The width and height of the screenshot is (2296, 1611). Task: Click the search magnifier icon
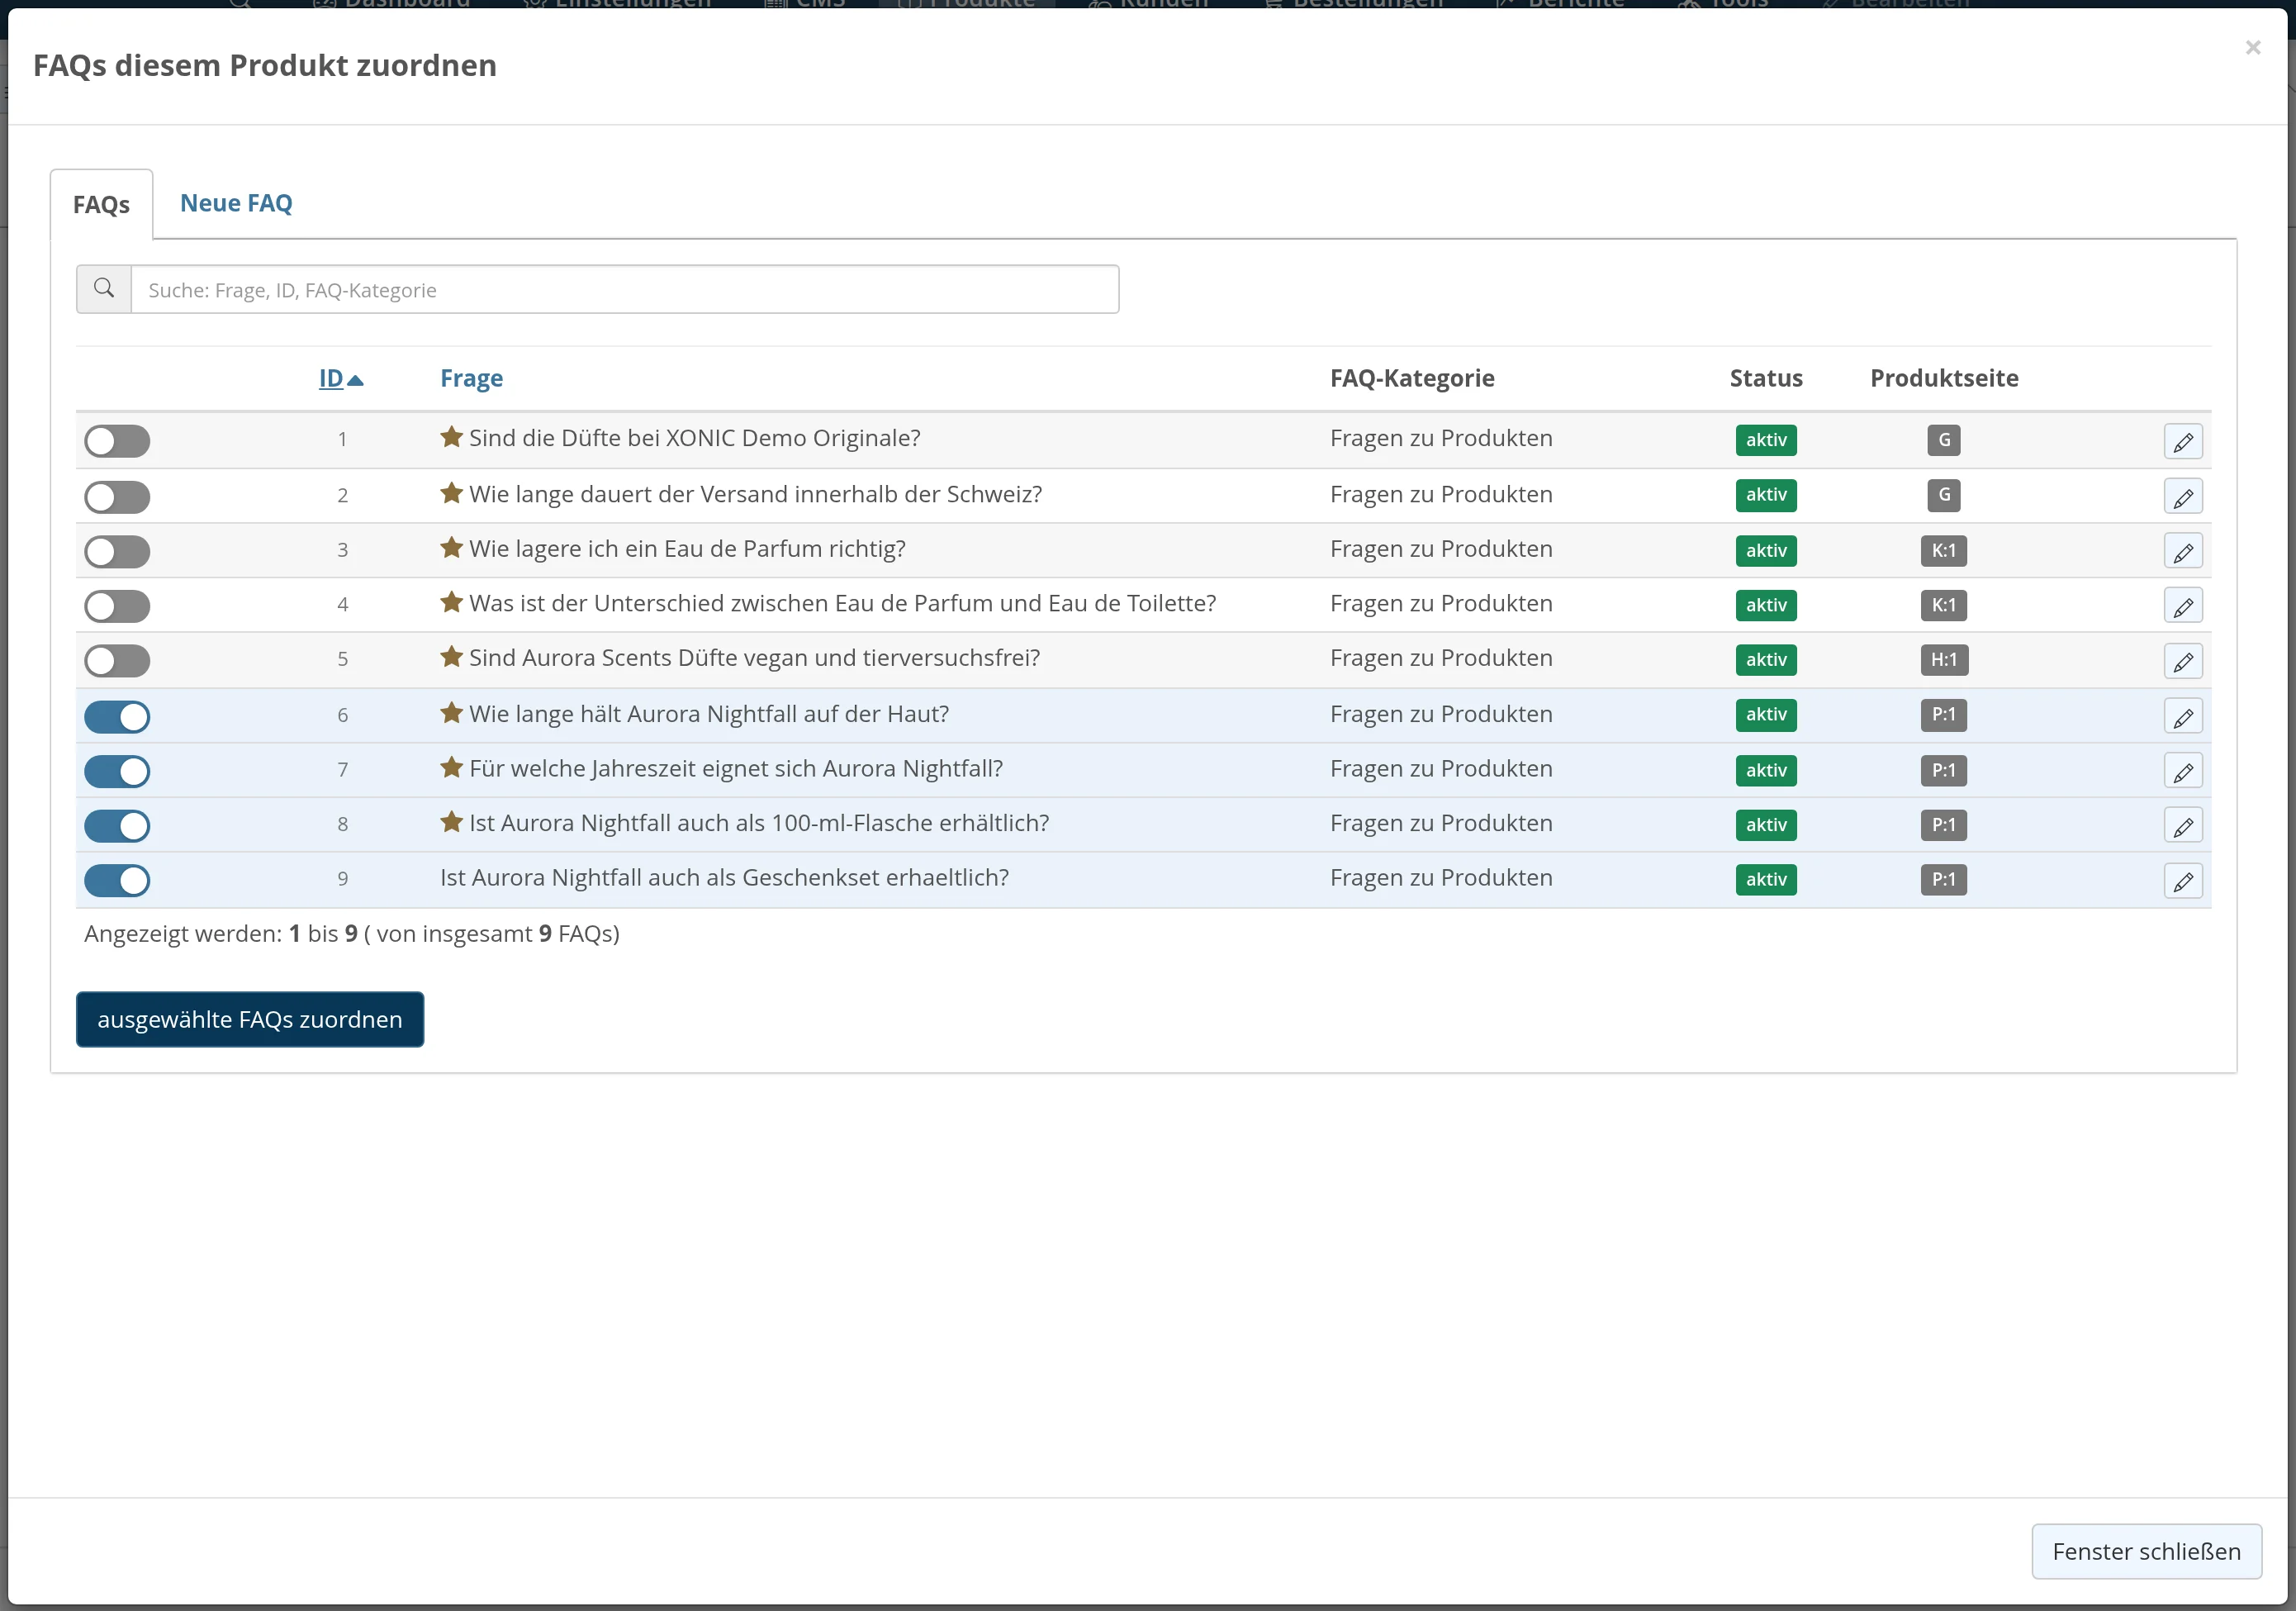click(104, 289)
